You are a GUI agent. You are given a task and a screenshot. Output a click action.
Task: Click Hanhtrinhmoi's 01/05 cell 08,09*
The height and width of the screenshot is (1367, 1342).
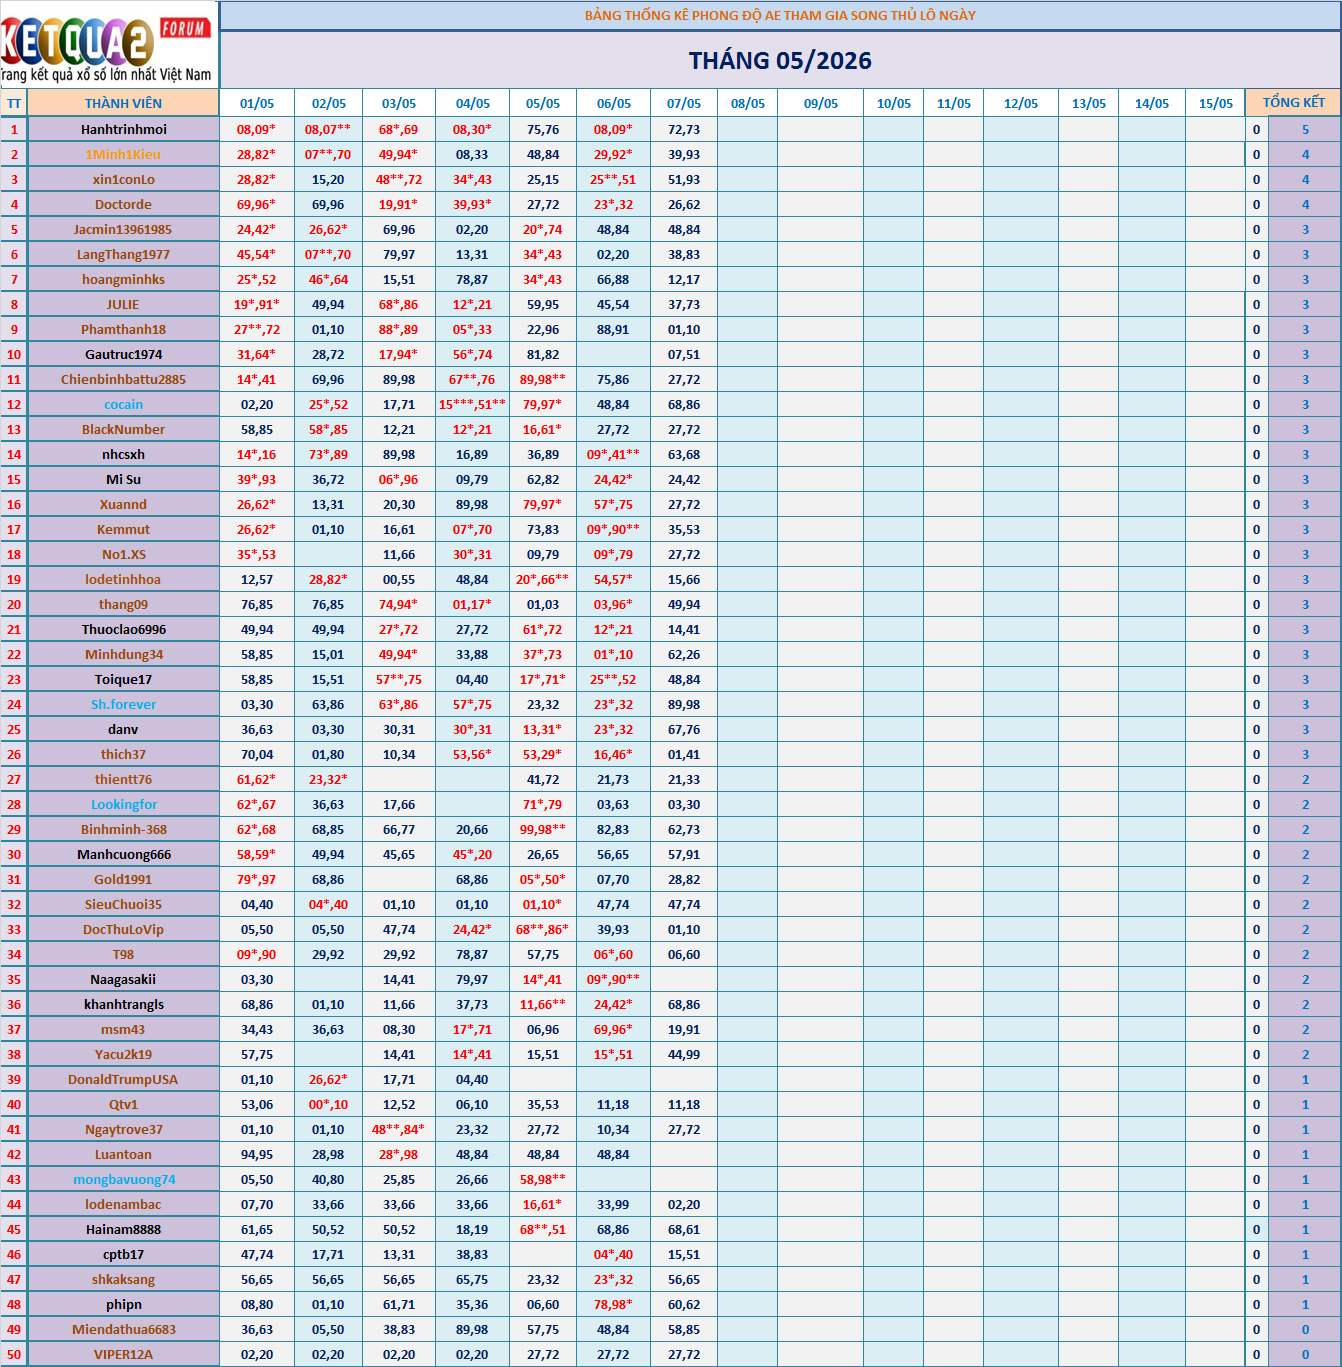[257, 129]
